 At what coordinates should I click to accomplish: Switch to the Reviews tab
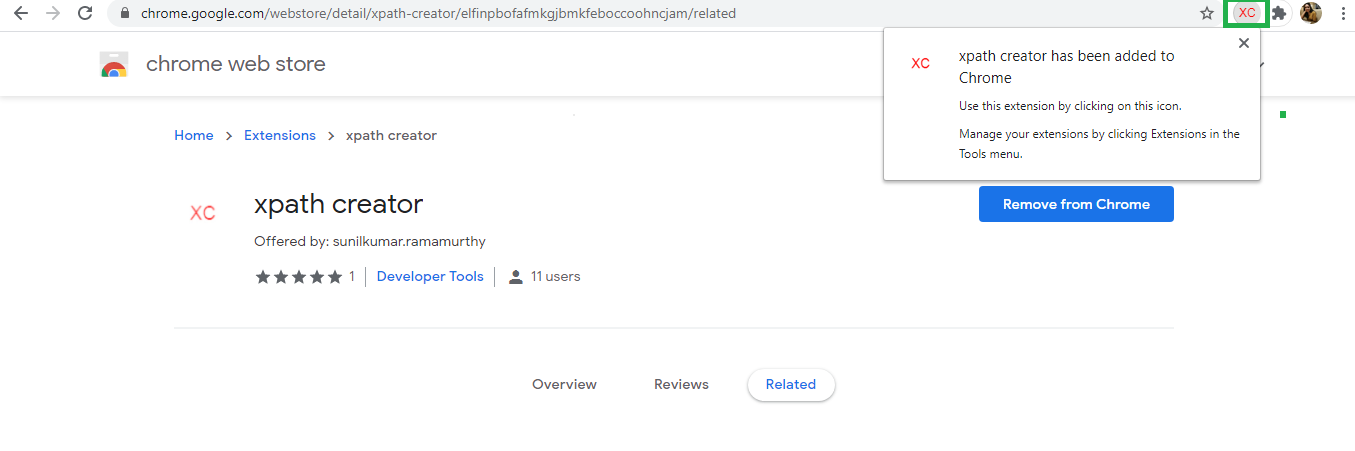[681, 384]
